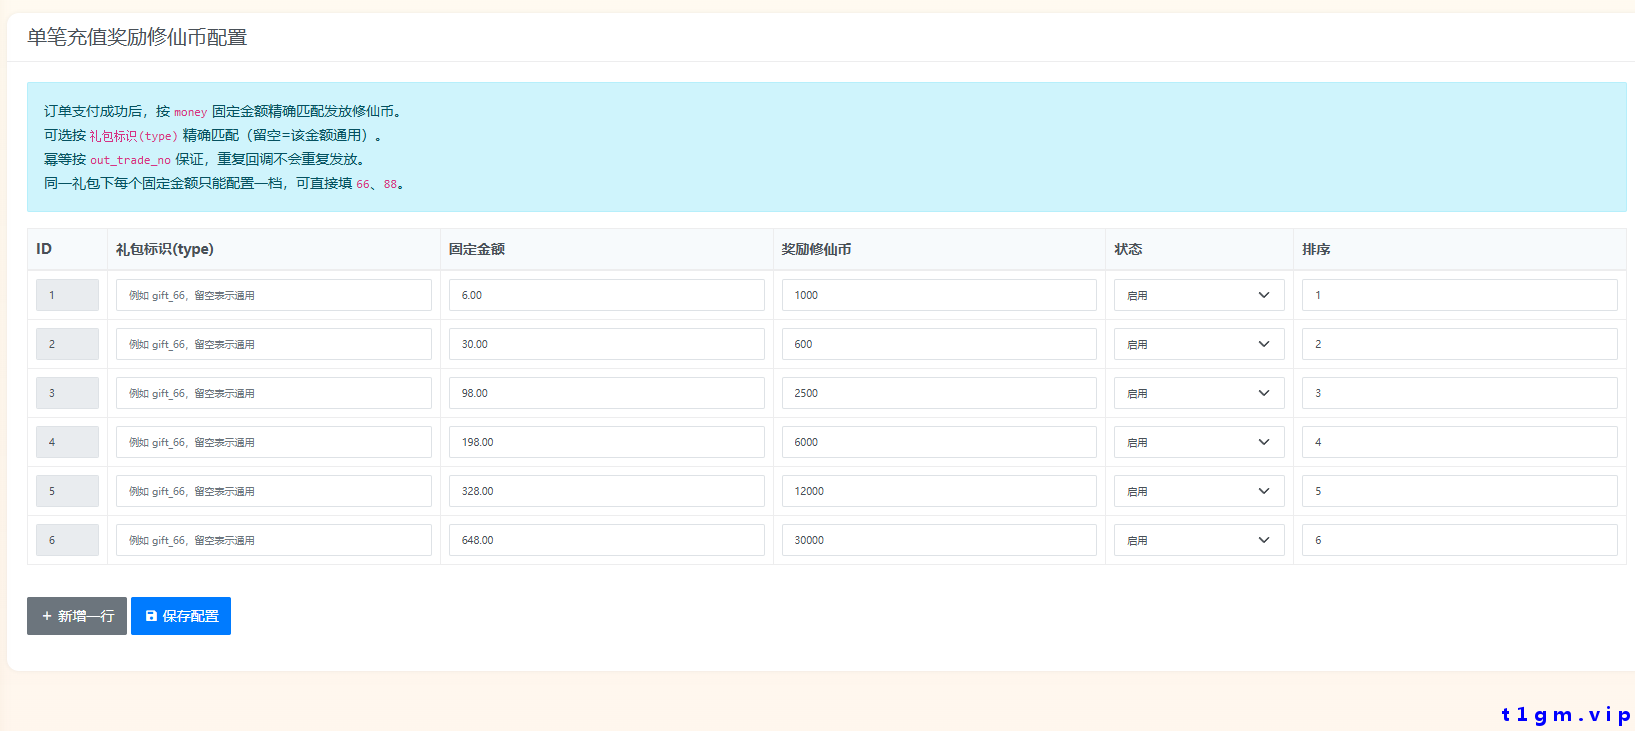Click the reward coins field showing 30000

(939, 540)
